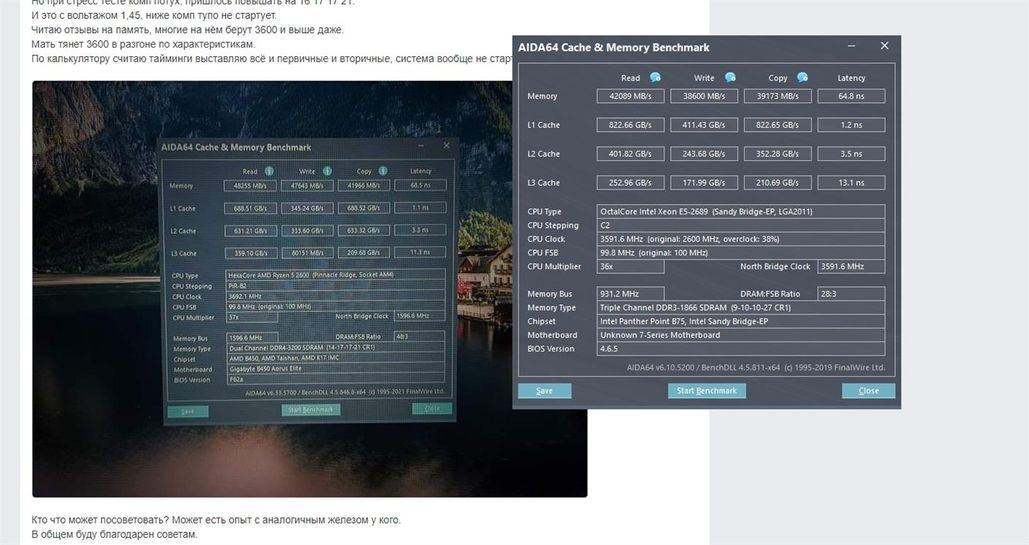Click L1 Cache Read value 822.66 GB/s
1029x545 pixels.
click(x=630, y=125)
